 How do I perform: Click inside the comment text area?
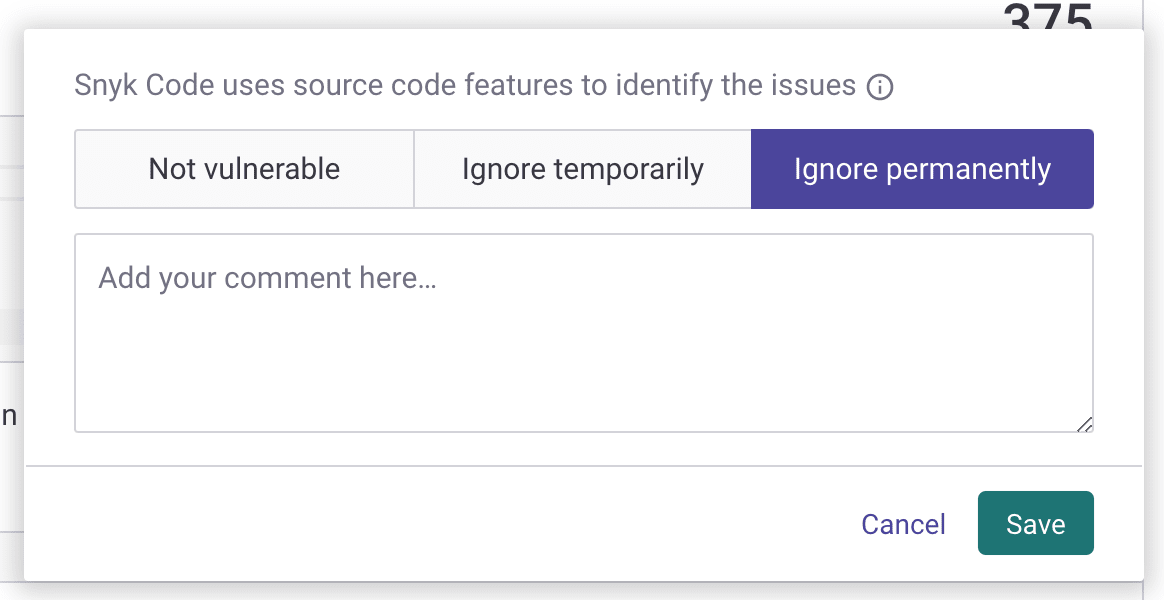(x=583, y=333)
